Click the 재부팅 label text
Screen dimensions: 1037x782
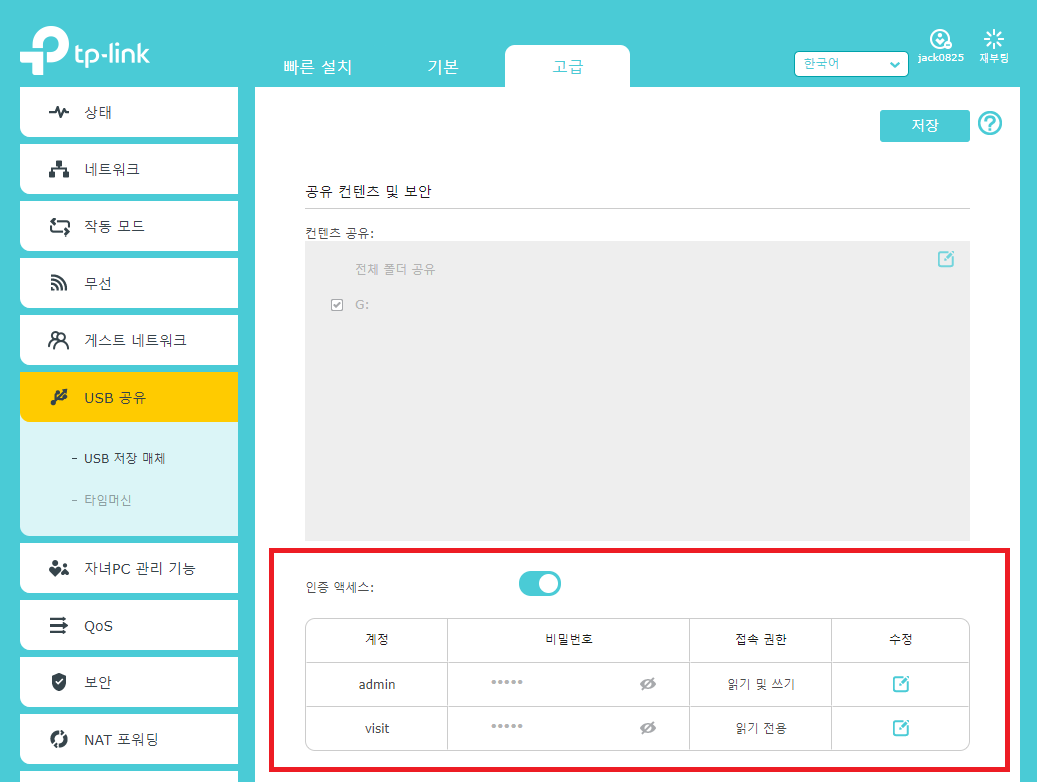tap(993, 58)
